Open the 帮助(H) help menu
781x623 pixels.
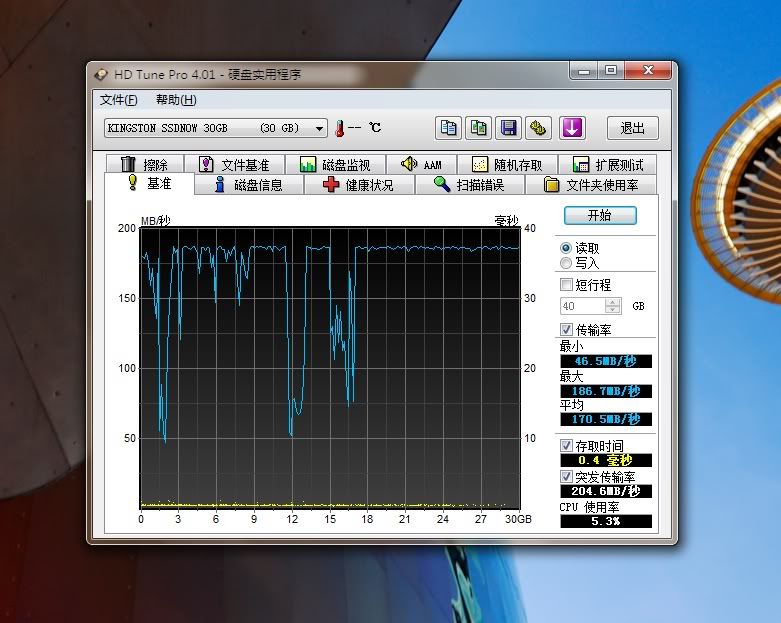(176, 100)
